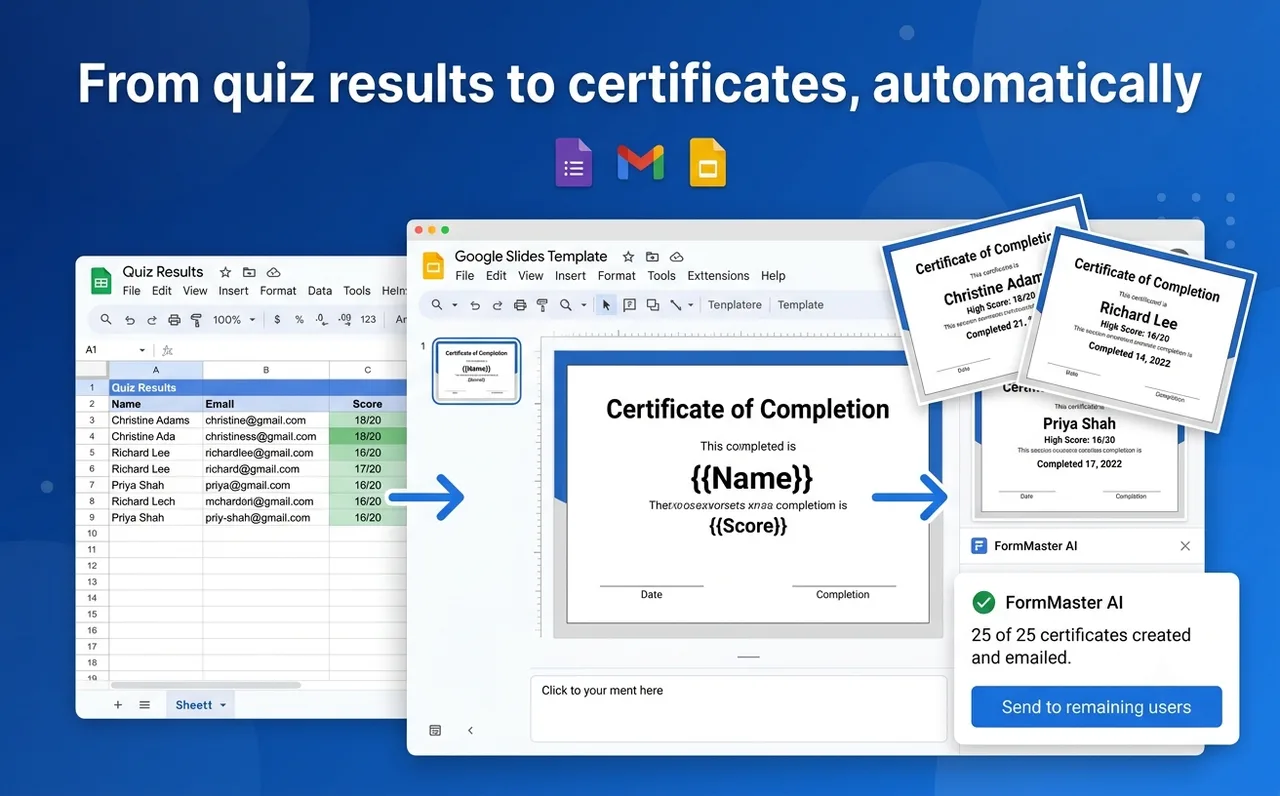
Task: Choose the select arrow cursor tool in Slides
Action: (x=606, y=305)
